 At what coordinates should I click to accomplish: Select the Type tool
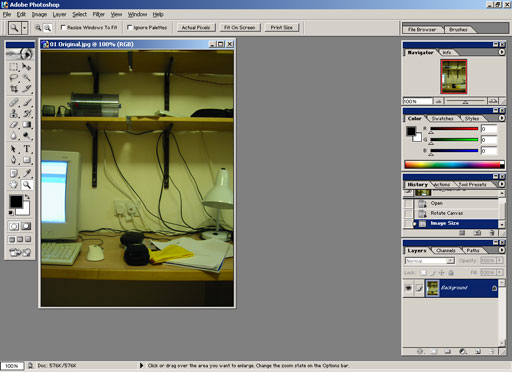coord(27,149)
